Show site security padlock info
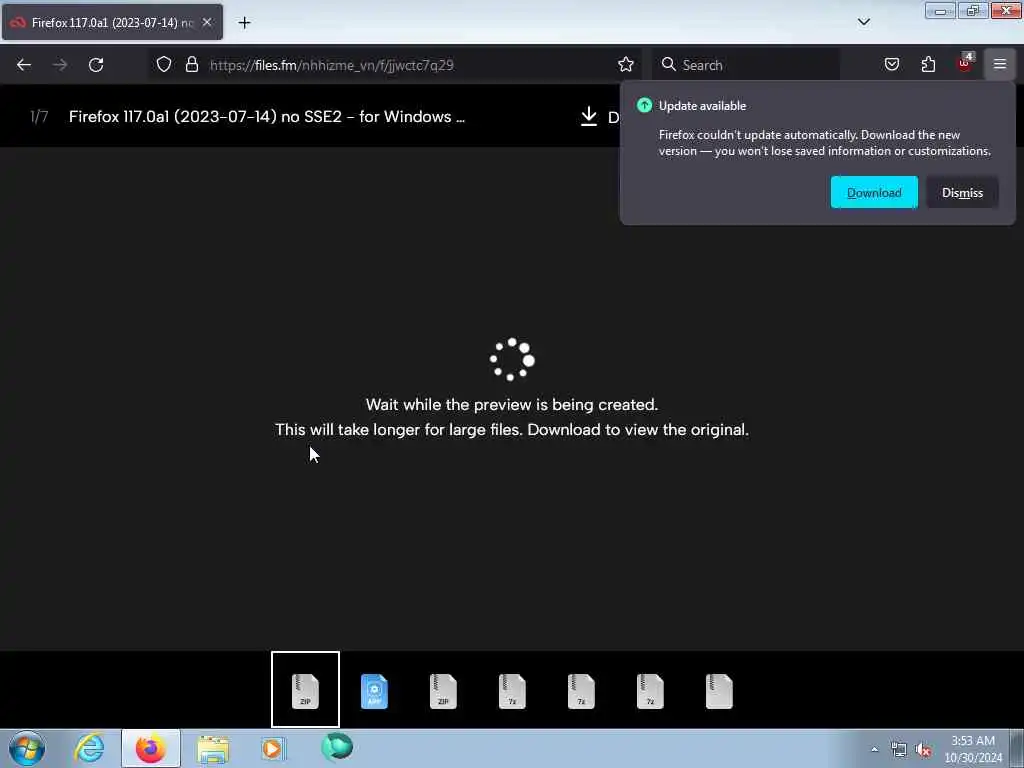 (x=191, y=64)
